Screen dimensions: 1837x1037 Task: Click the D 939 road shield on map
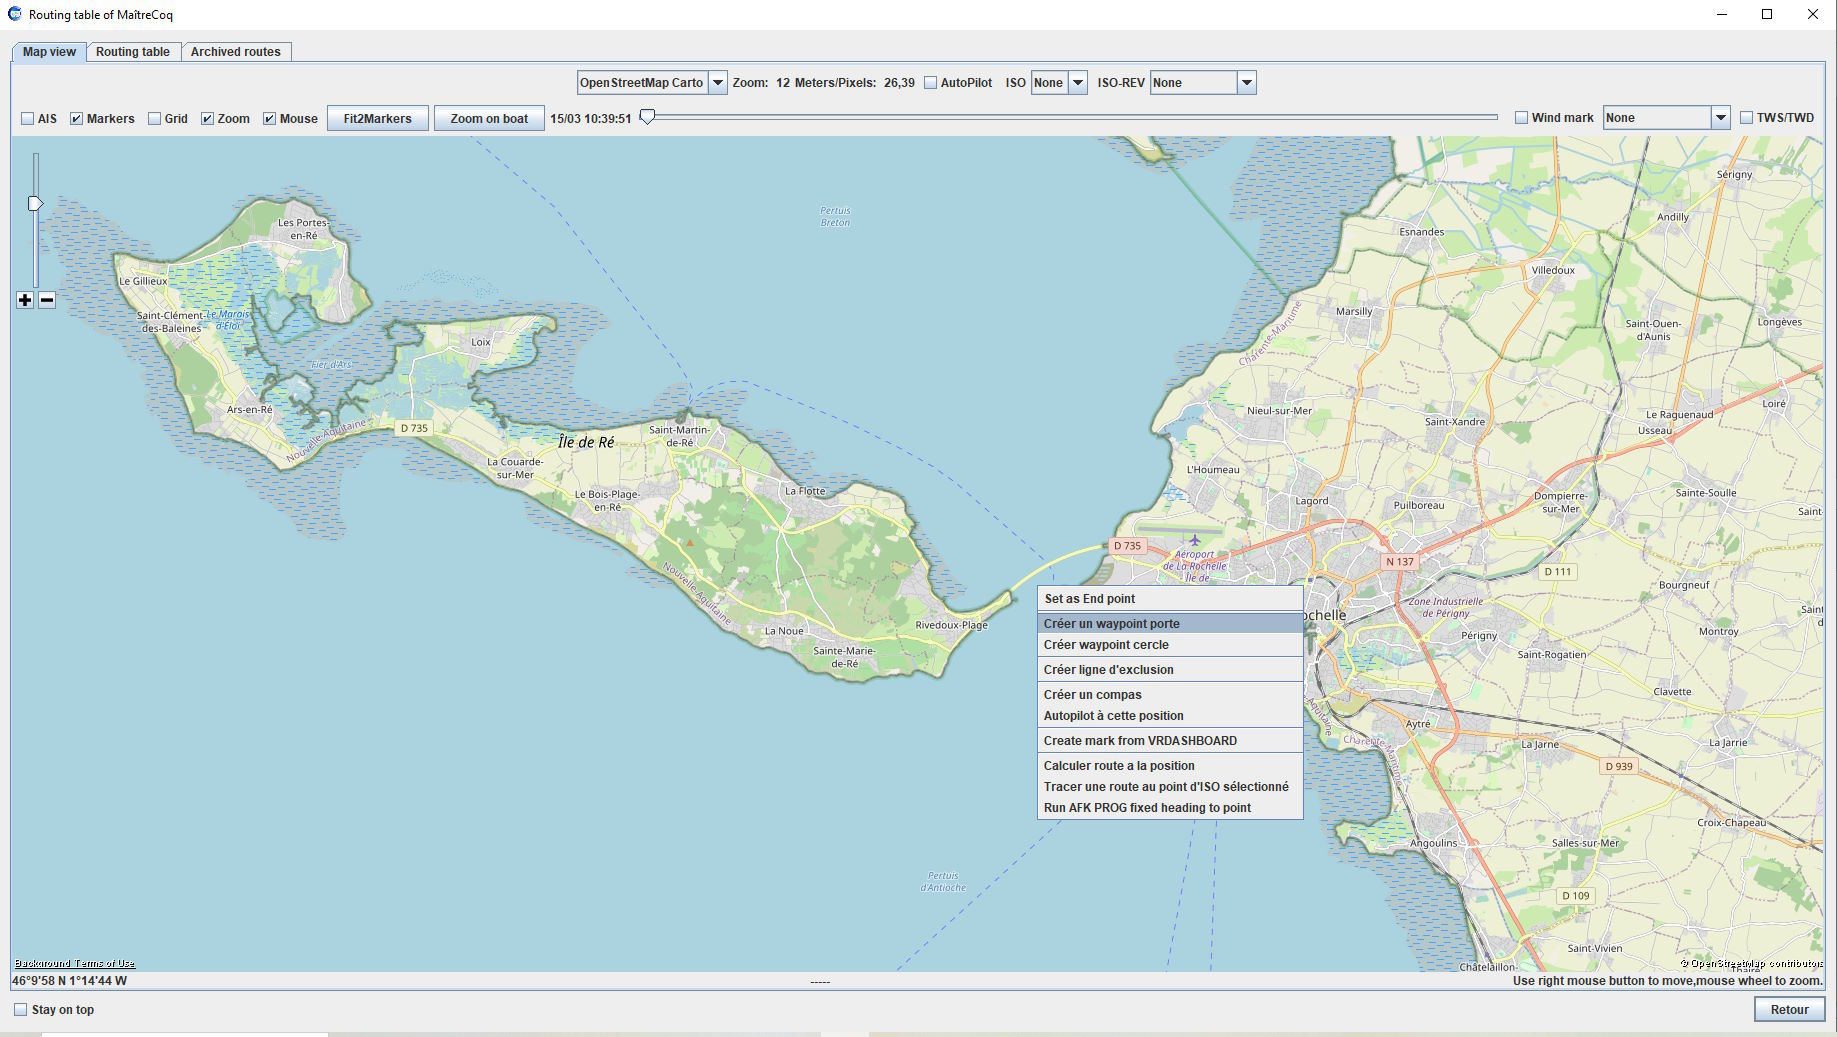coord(1618,766)
